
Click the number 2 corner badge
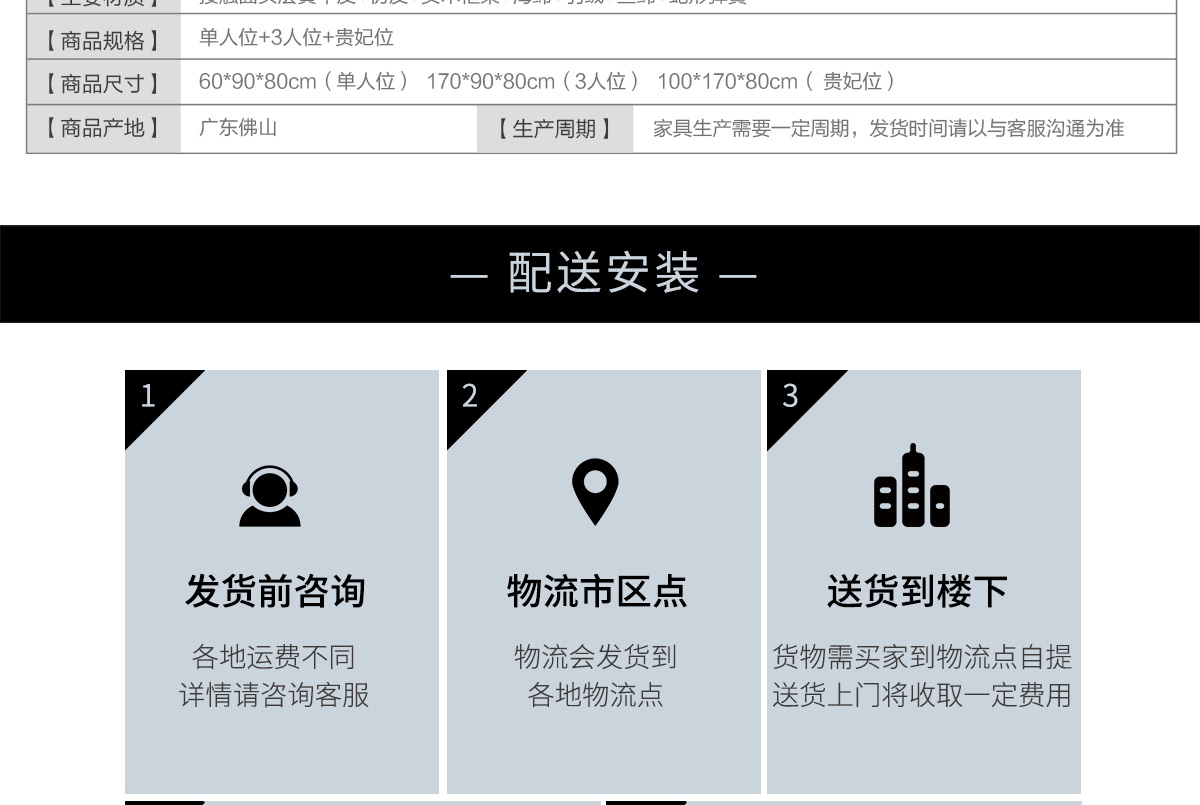coord(472,396)
